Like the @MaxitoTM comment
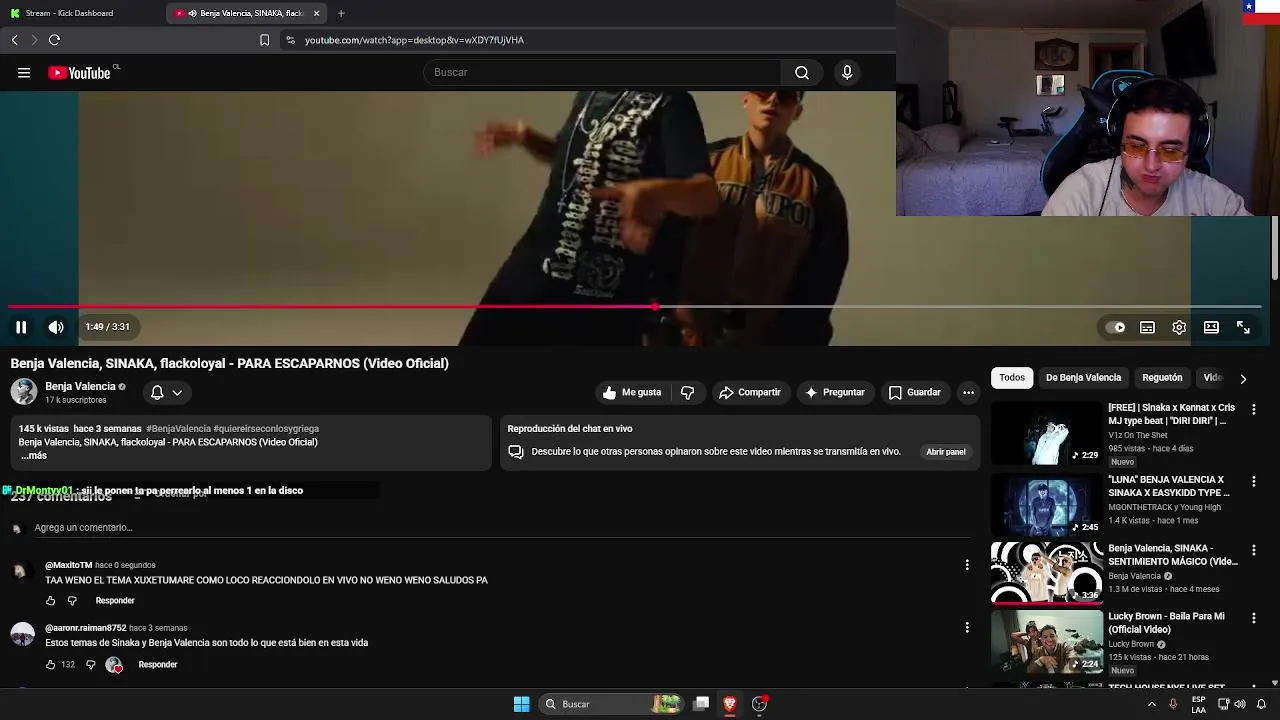The image size is (1280, 720). pos(50,601)
